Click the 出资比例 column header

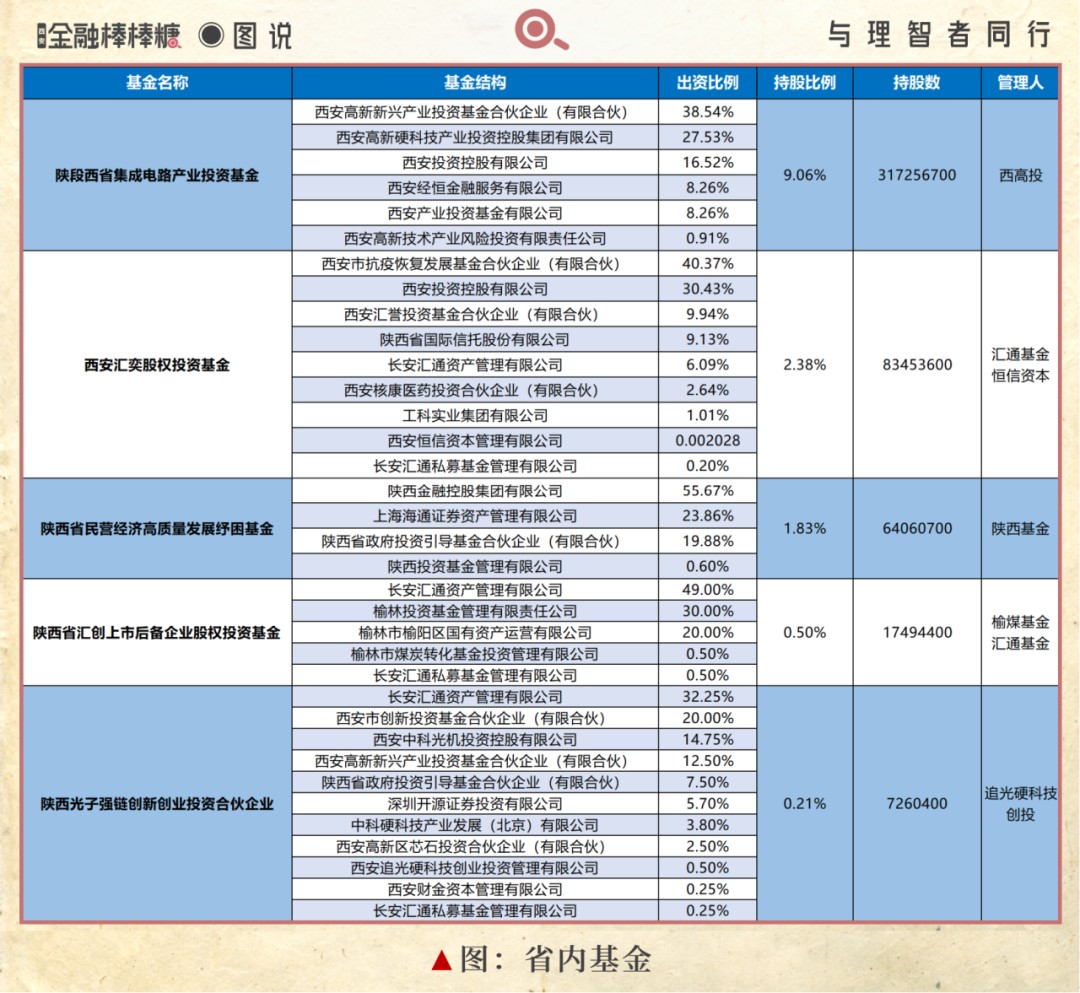(707, 83)
